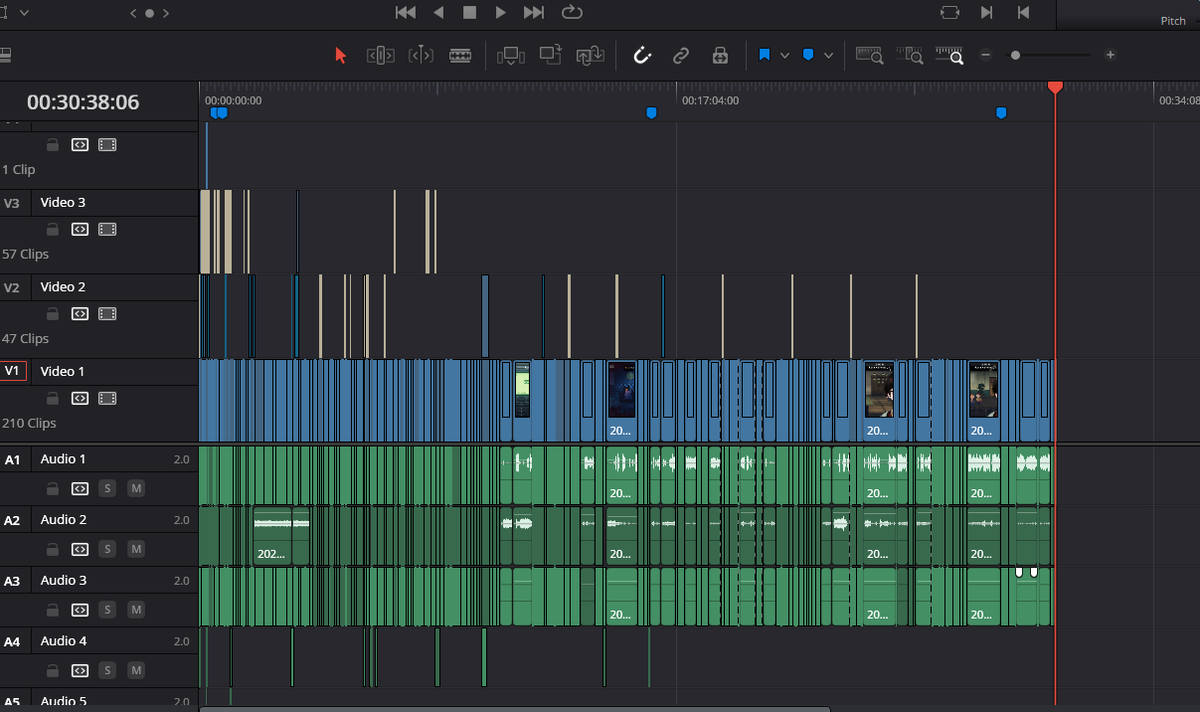The image size is (1200, 712).
Task: Click the Overwrite Clip icon
Action: point(550,55)
